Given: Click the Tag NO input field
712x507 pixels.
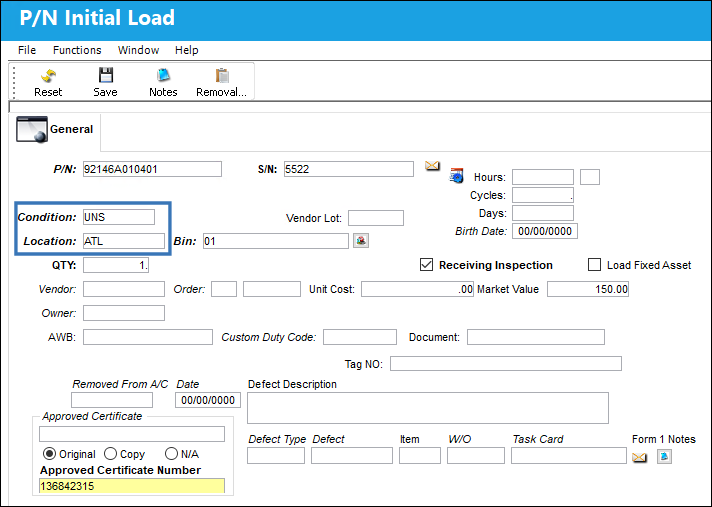Looking at the screenshot, I should click(506, 364).
